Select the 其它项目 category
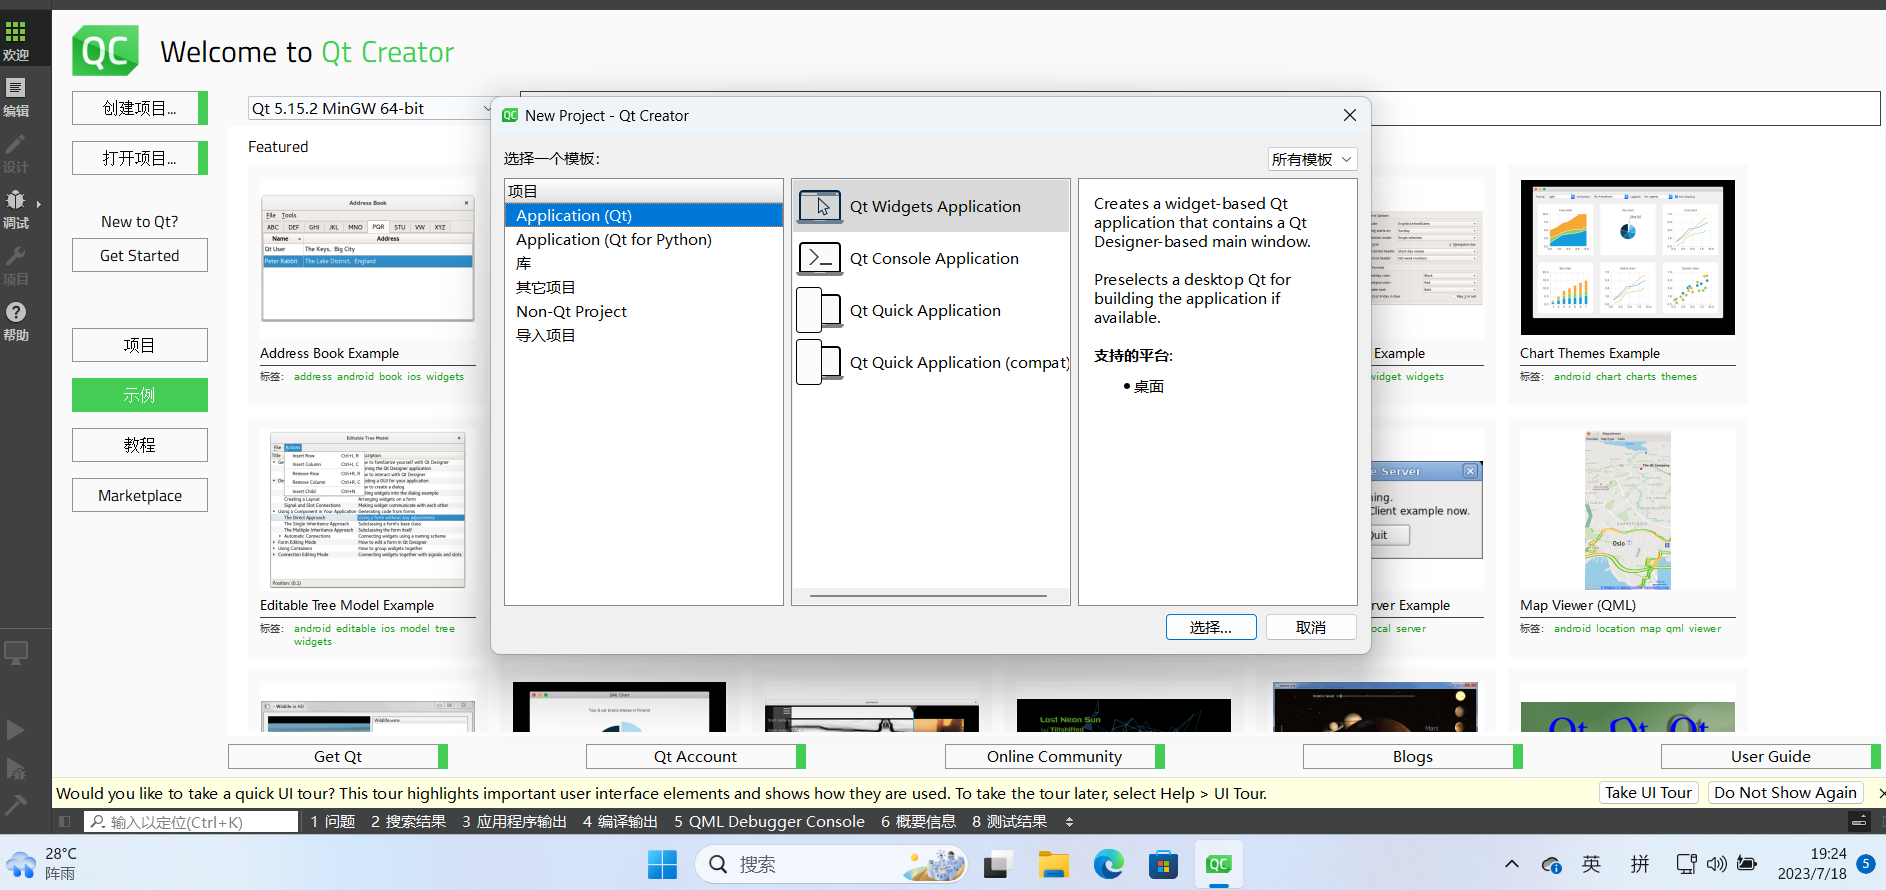This screenshot has height=890, width=1886. point(644,287)
